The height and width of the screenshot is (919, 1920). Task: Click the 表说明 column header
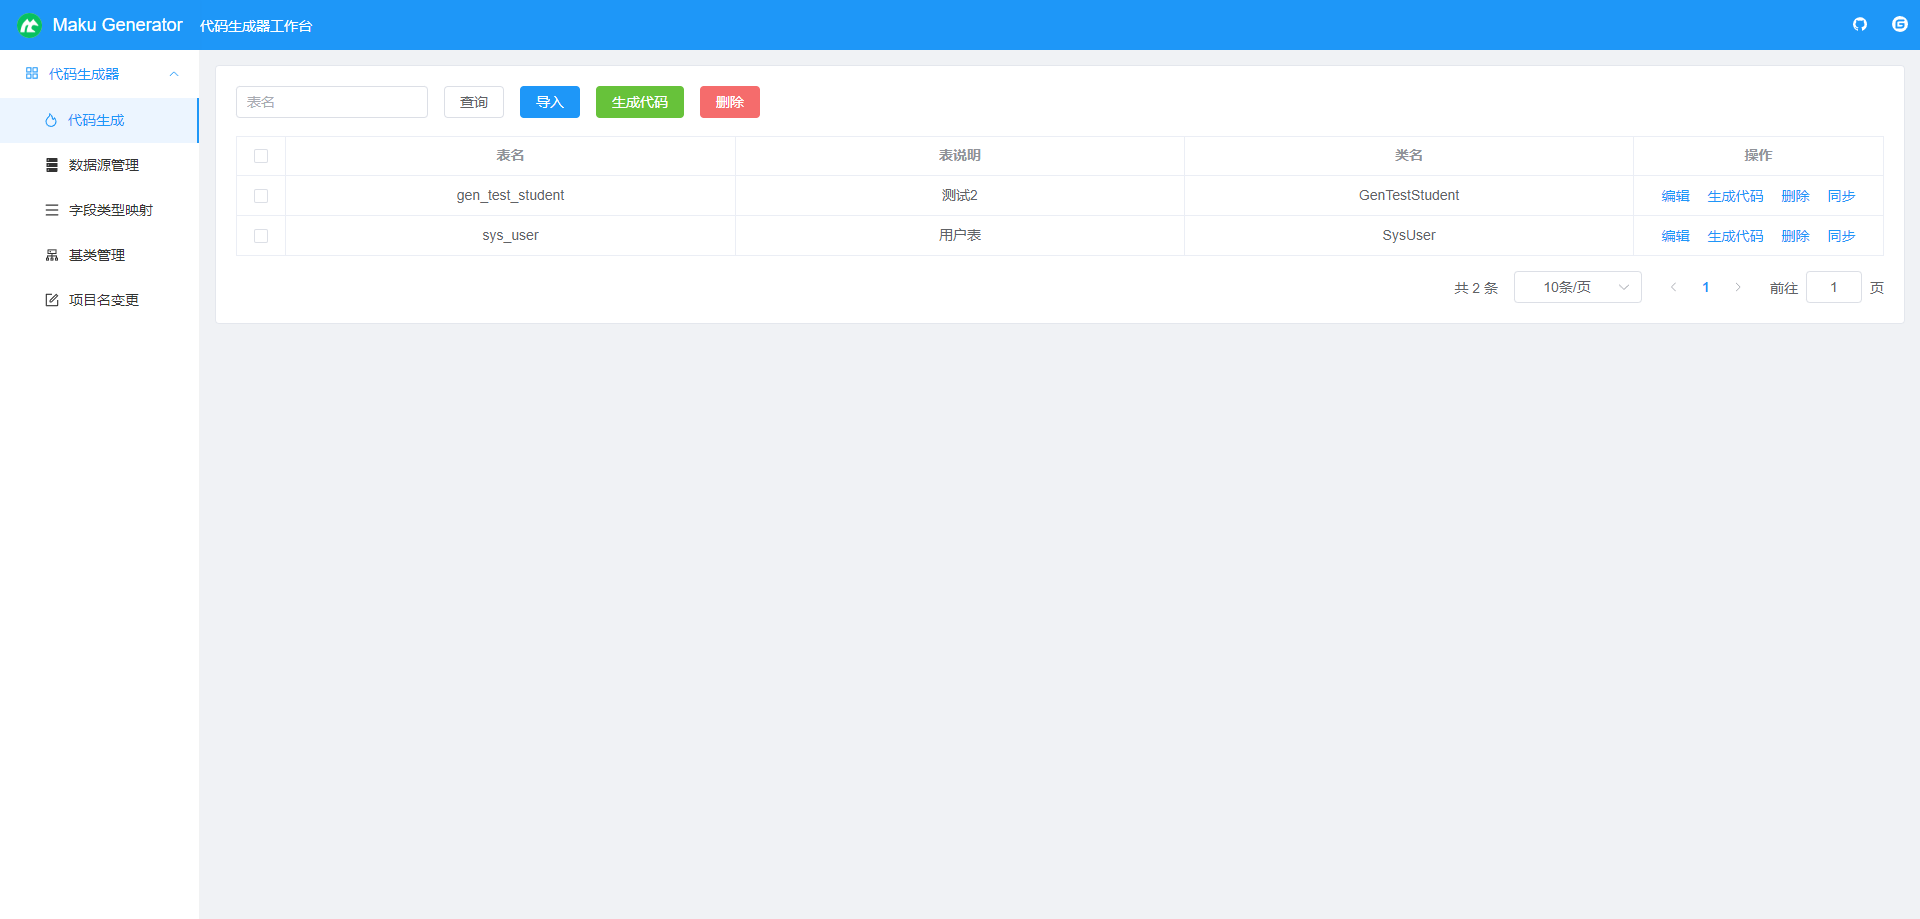(960, 155)
